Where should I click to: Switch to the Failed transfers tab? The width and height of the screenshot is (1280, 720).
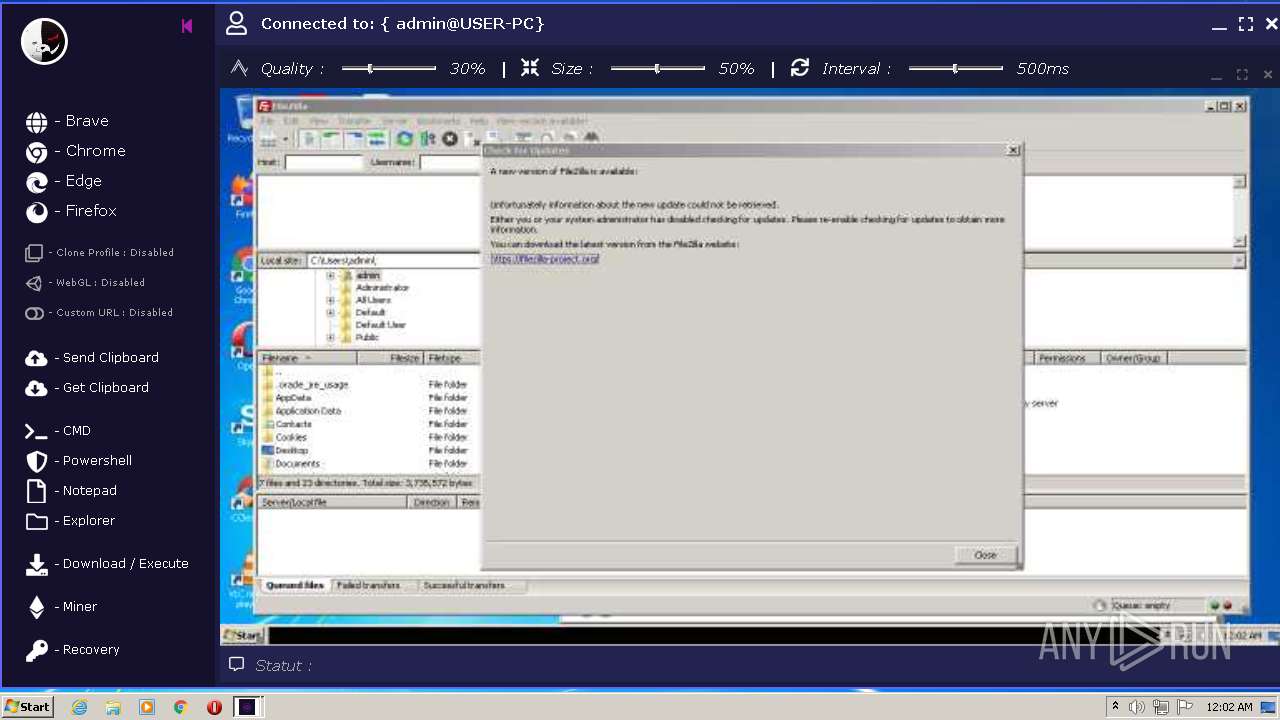[x=368, y=586]
